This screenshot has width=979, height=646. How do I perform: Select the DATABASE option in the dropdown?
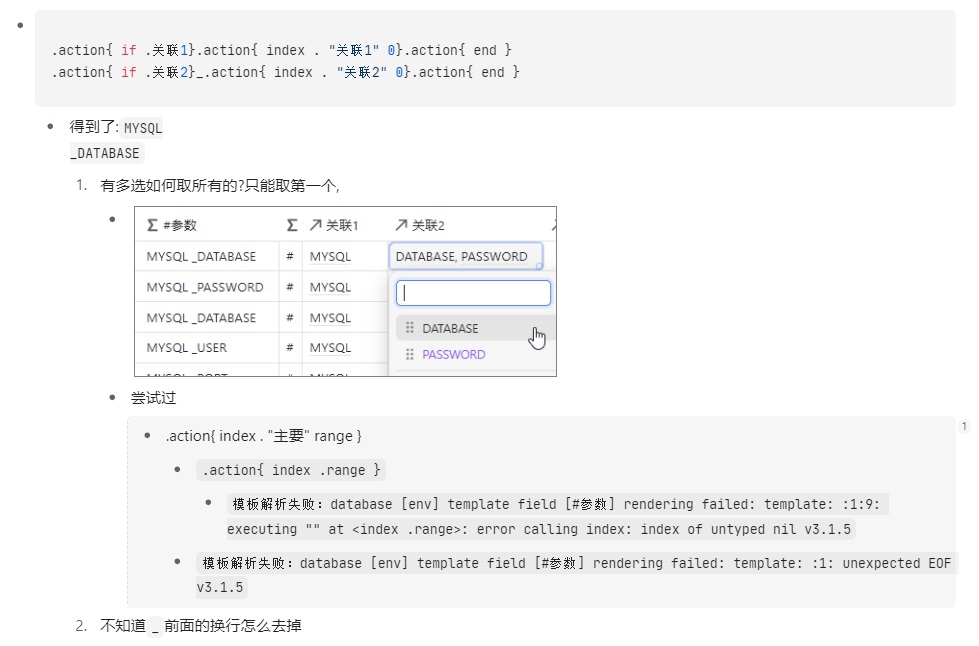tap(450, 327)
